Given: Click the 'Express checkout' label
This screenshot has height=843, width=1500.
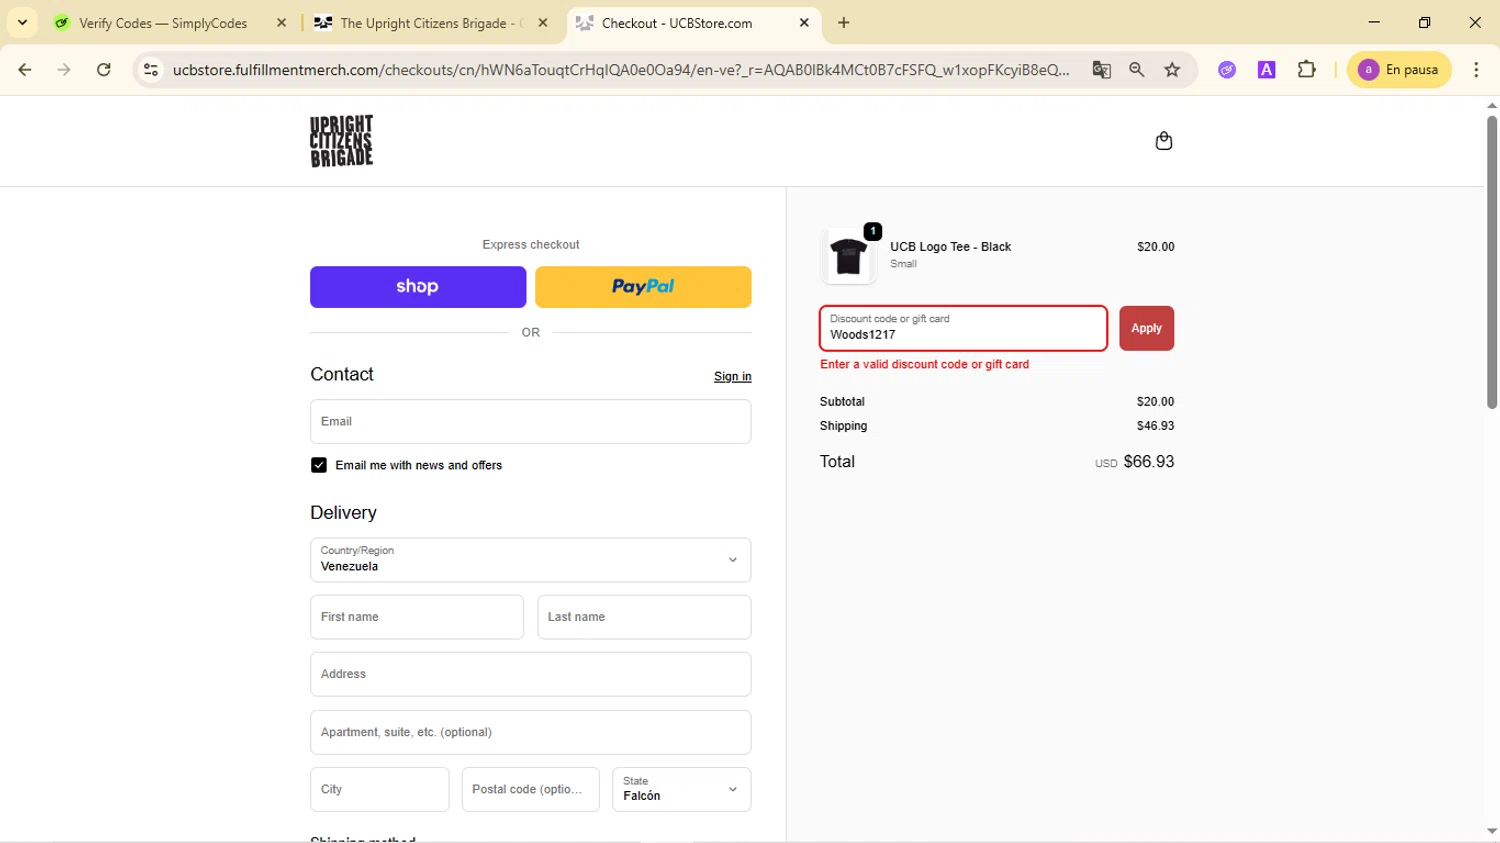Looking at the screenshot, I should click(x=530, y=245).
